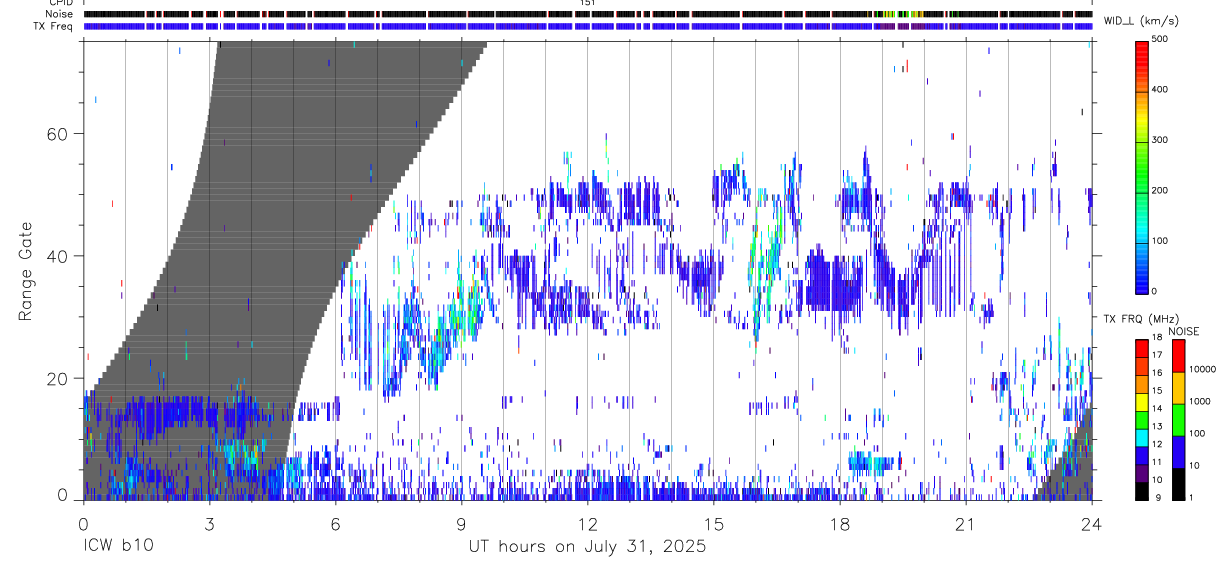Click the 300 label on width colorbar
This screenshot has width=1228, height=567.
pos(1160,140)
